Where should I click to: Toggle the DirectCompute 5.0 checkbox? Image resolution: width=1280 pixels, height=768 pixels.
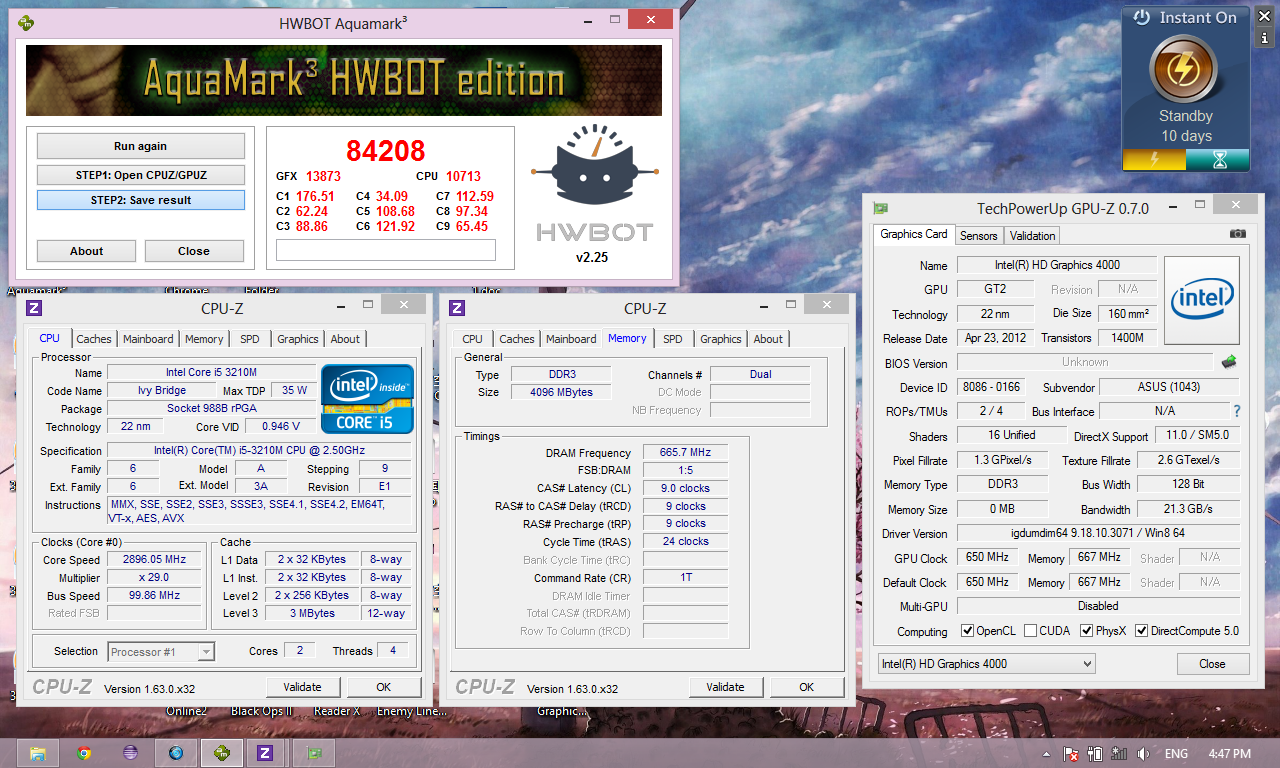click(1142, 631)
